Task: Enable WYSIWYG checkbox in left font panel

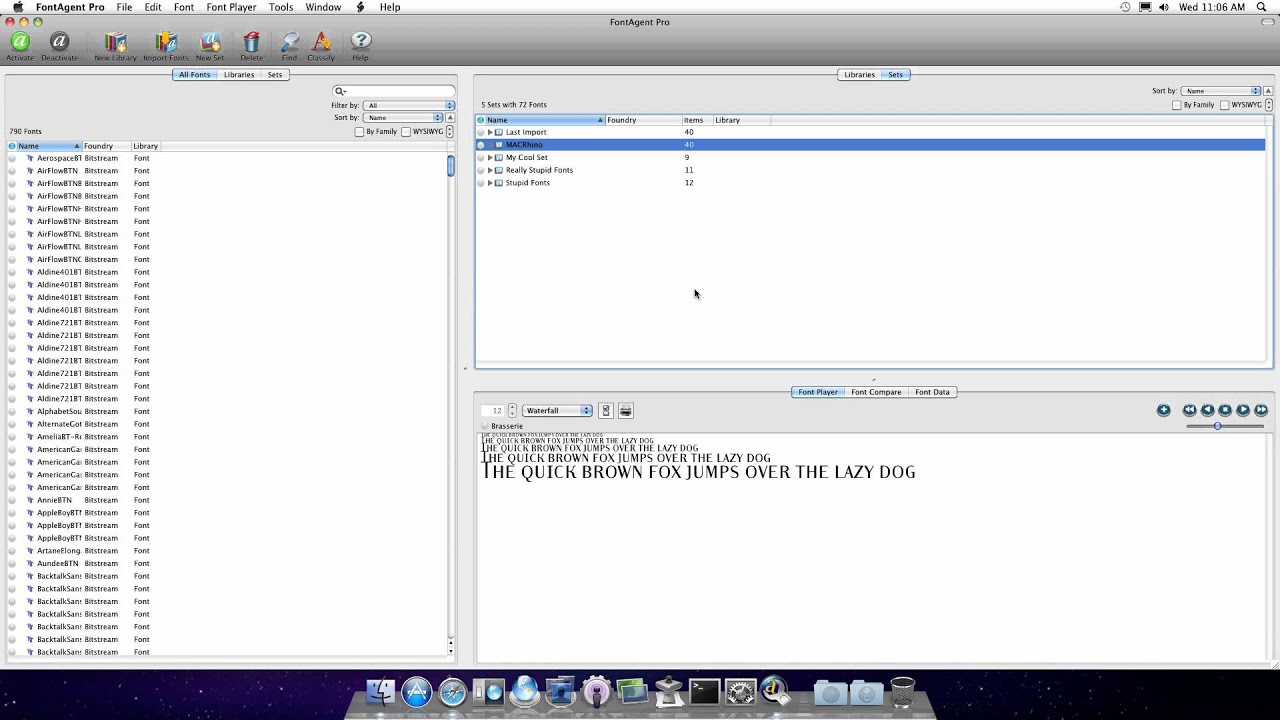Action: pos(406,132)
